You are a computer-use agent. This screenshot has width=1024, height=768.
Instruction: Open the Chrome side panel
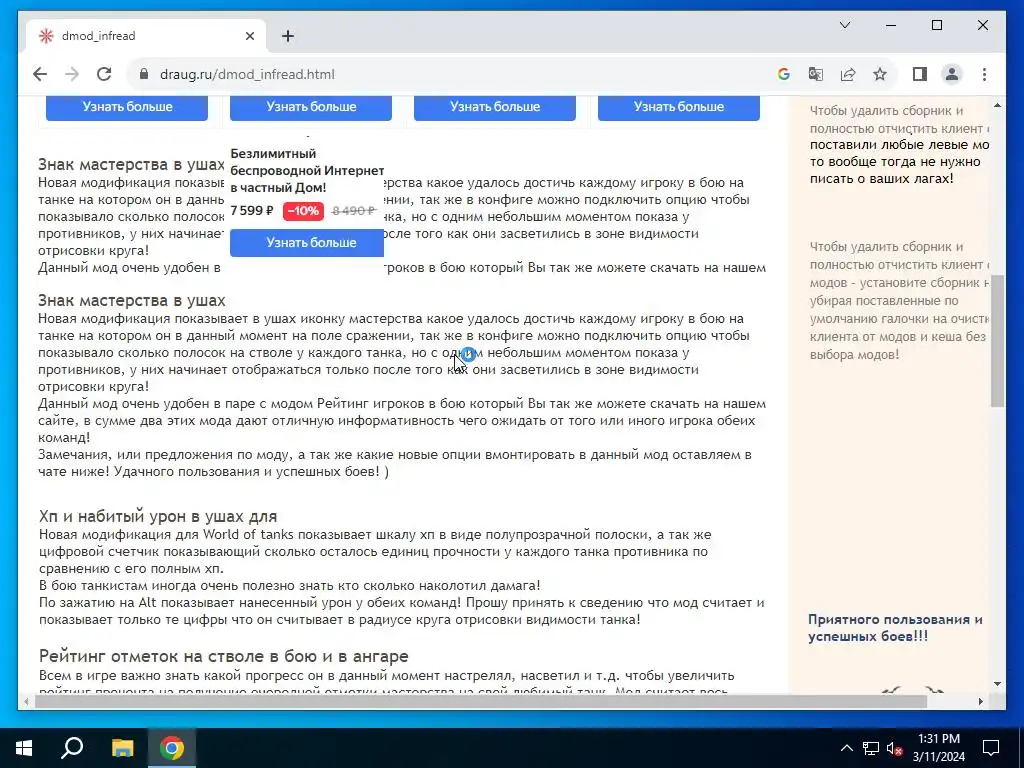pyautogui.click(x=920, y=74)
